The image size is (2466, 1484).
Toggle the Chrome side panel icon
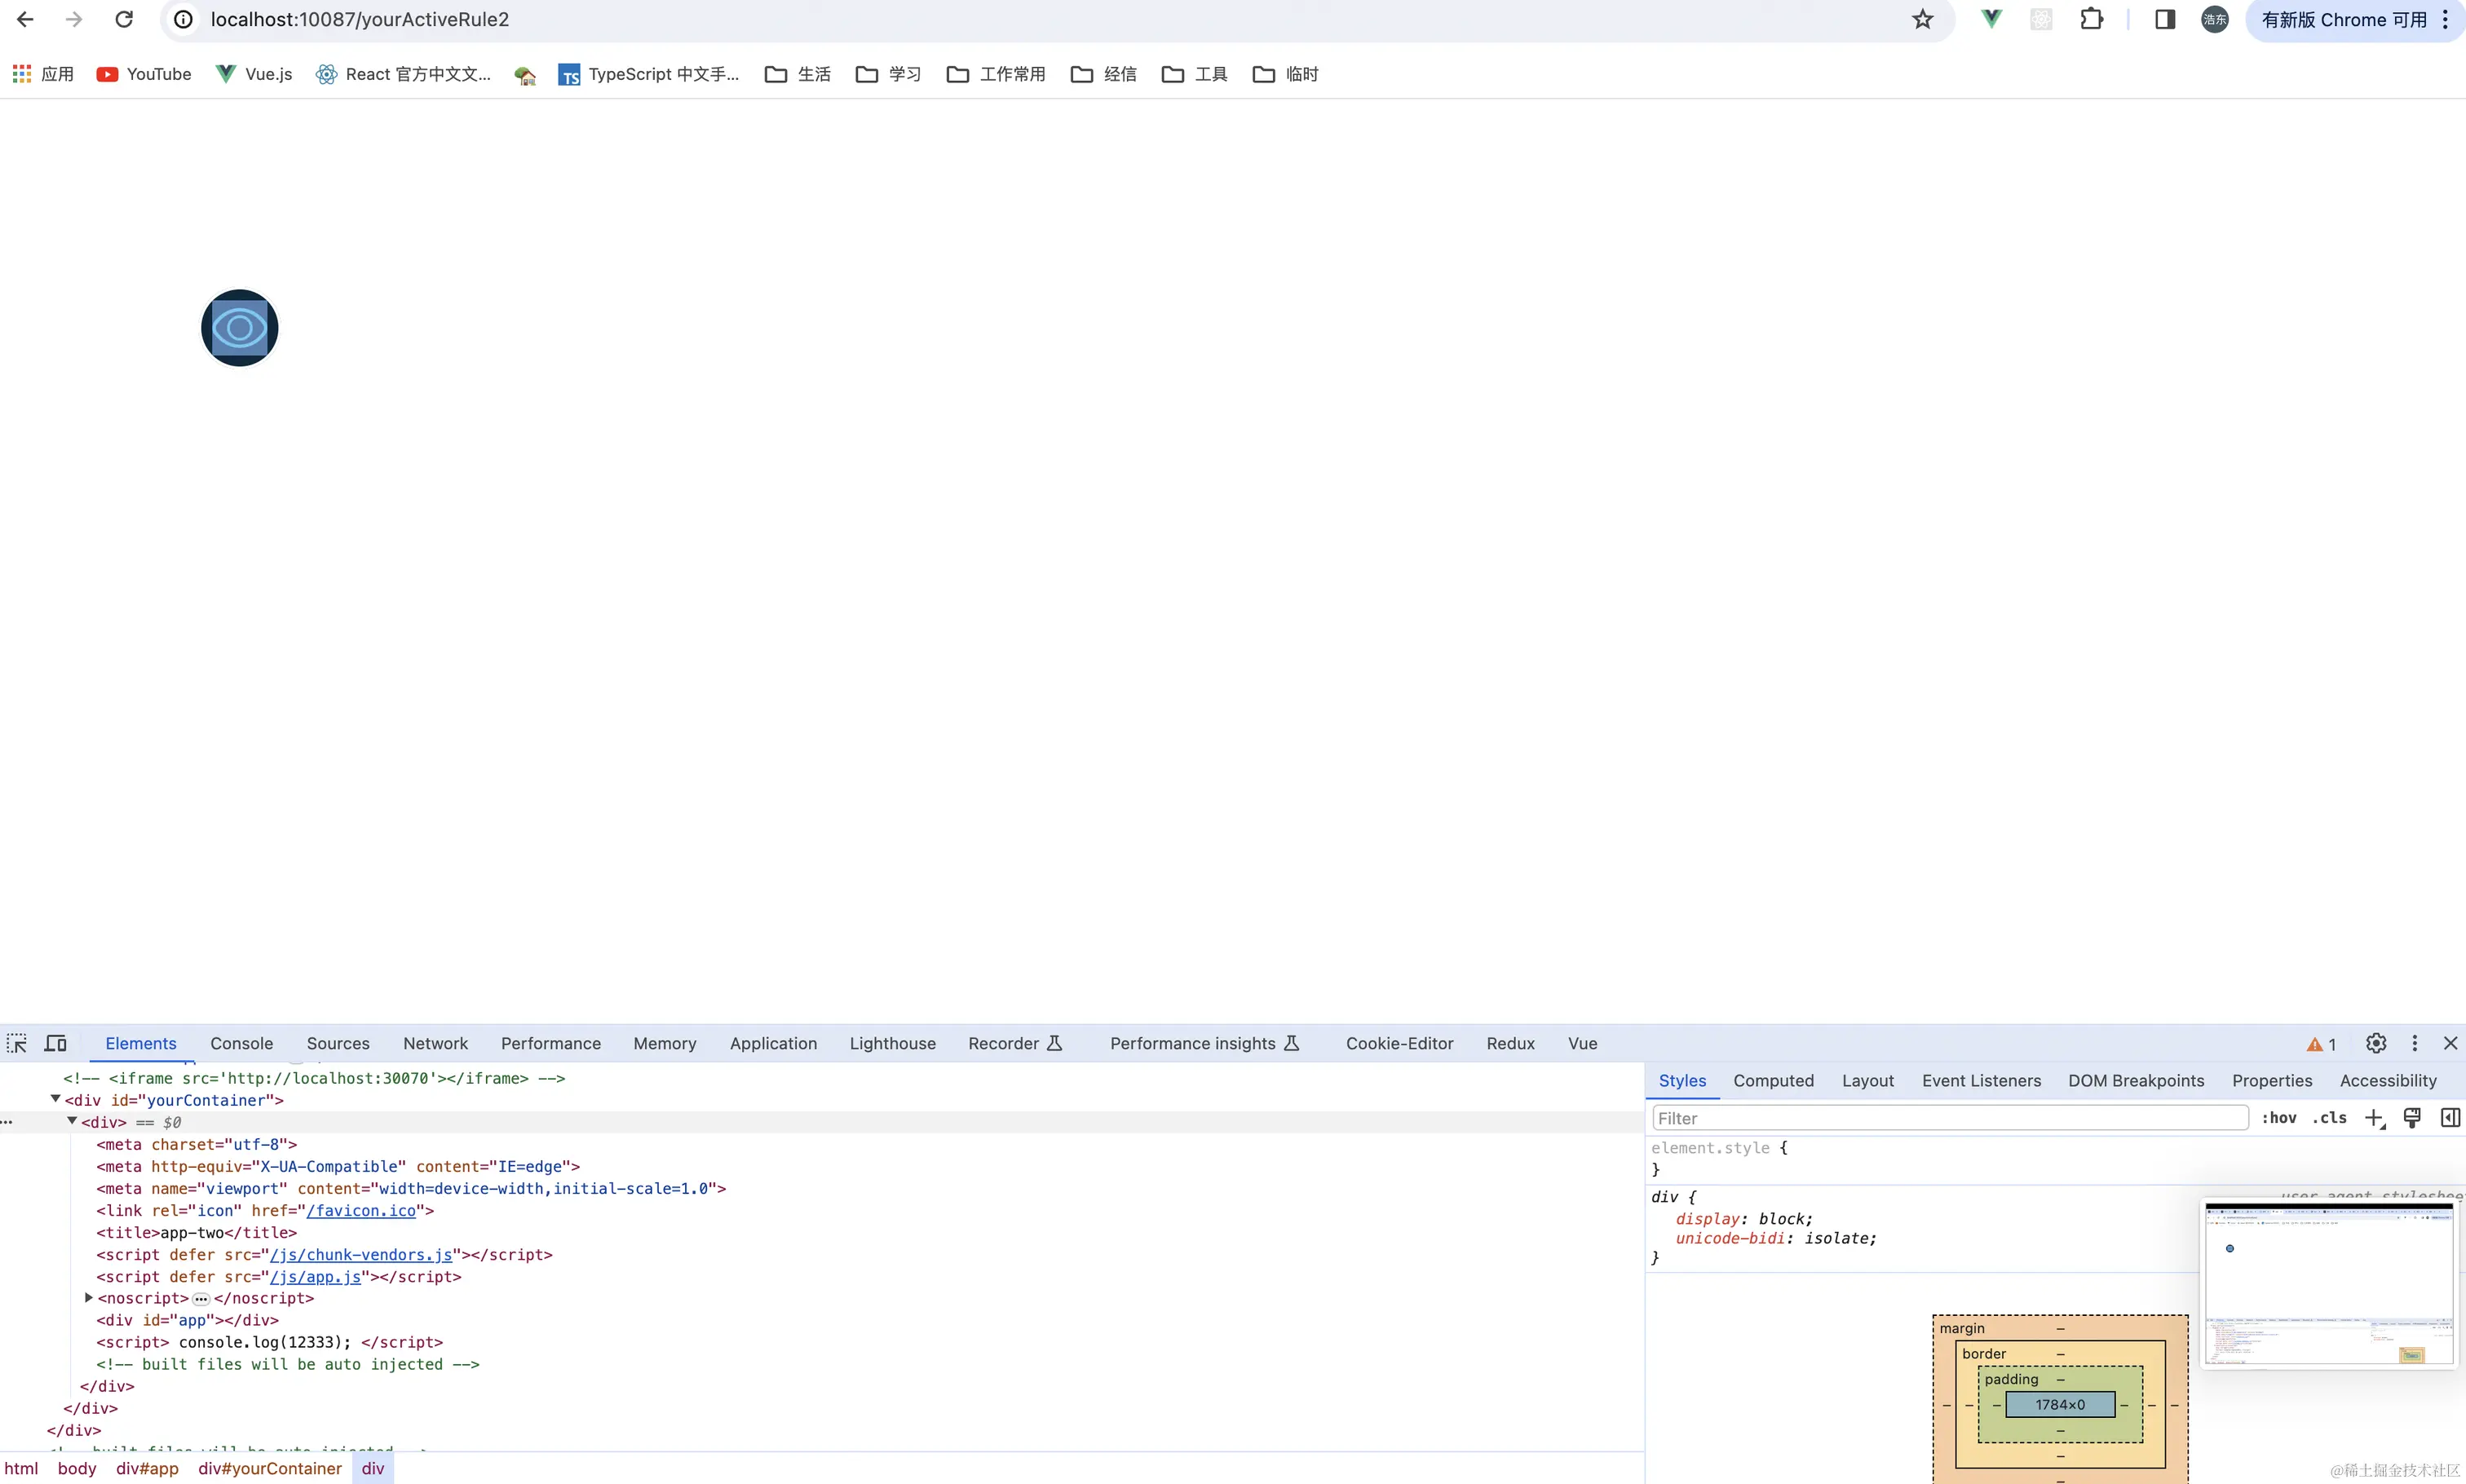(x=2165, y=19)
